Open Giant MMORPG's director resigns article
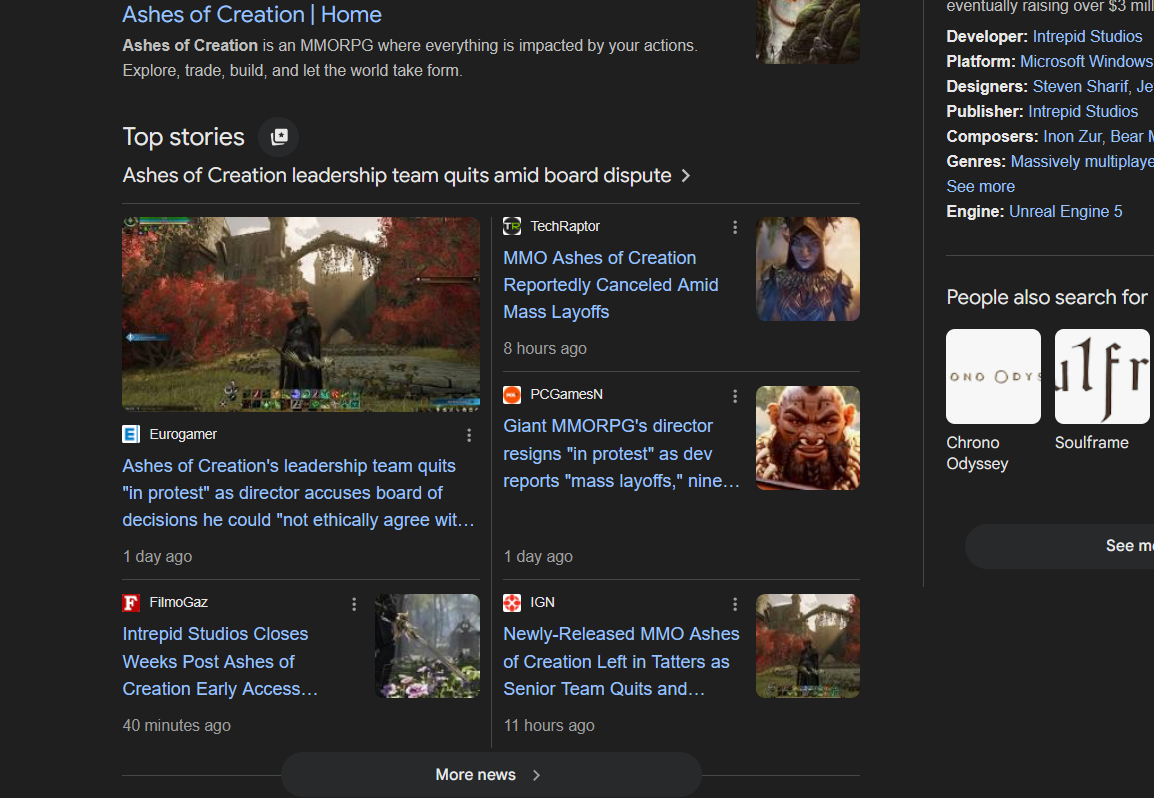The width and height of the screenshot is (1154, 798). pos(621,453)
